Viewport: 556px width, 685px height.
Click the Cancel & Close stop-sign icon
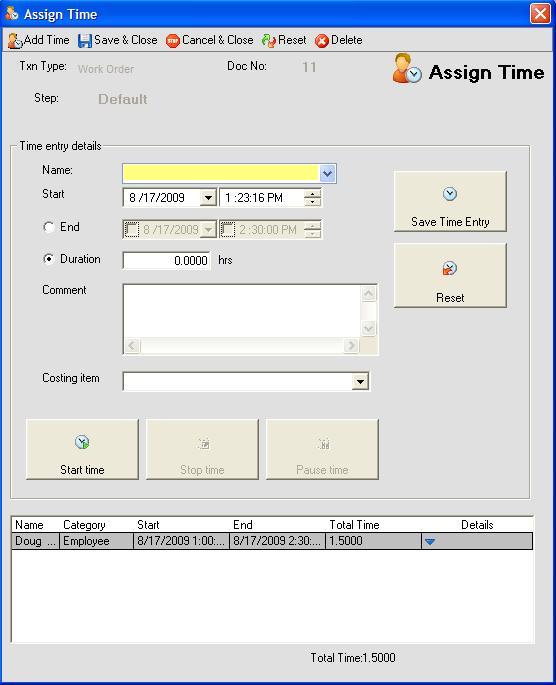pyautogui.click(x=173, y=41)
